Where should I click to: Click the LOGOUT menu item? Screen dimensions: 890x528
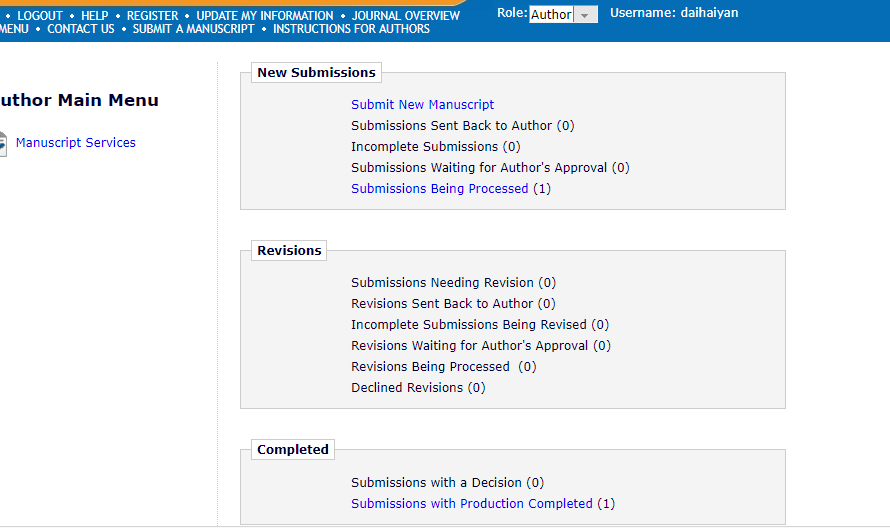pos(40,16)
